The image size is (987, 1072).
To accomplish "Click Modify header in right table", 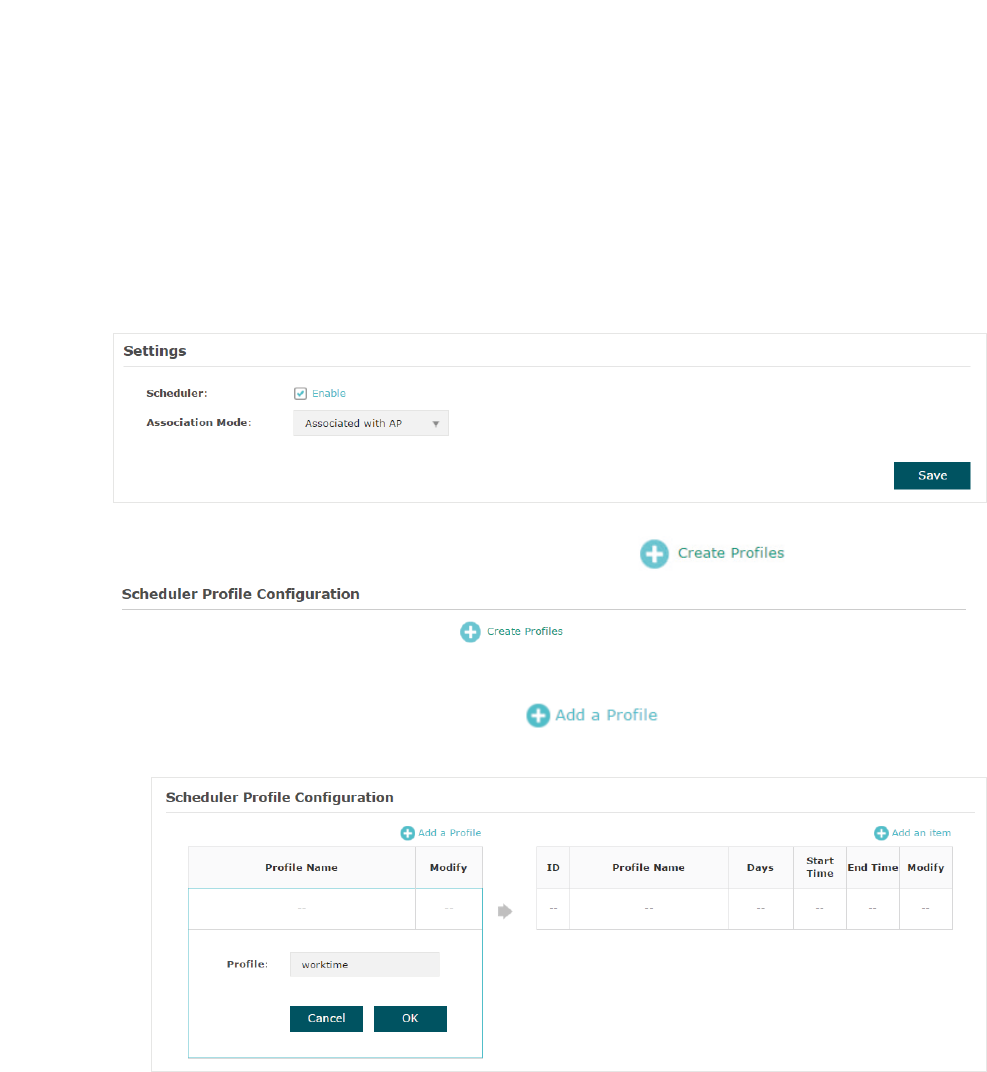I will click(925, 868).
